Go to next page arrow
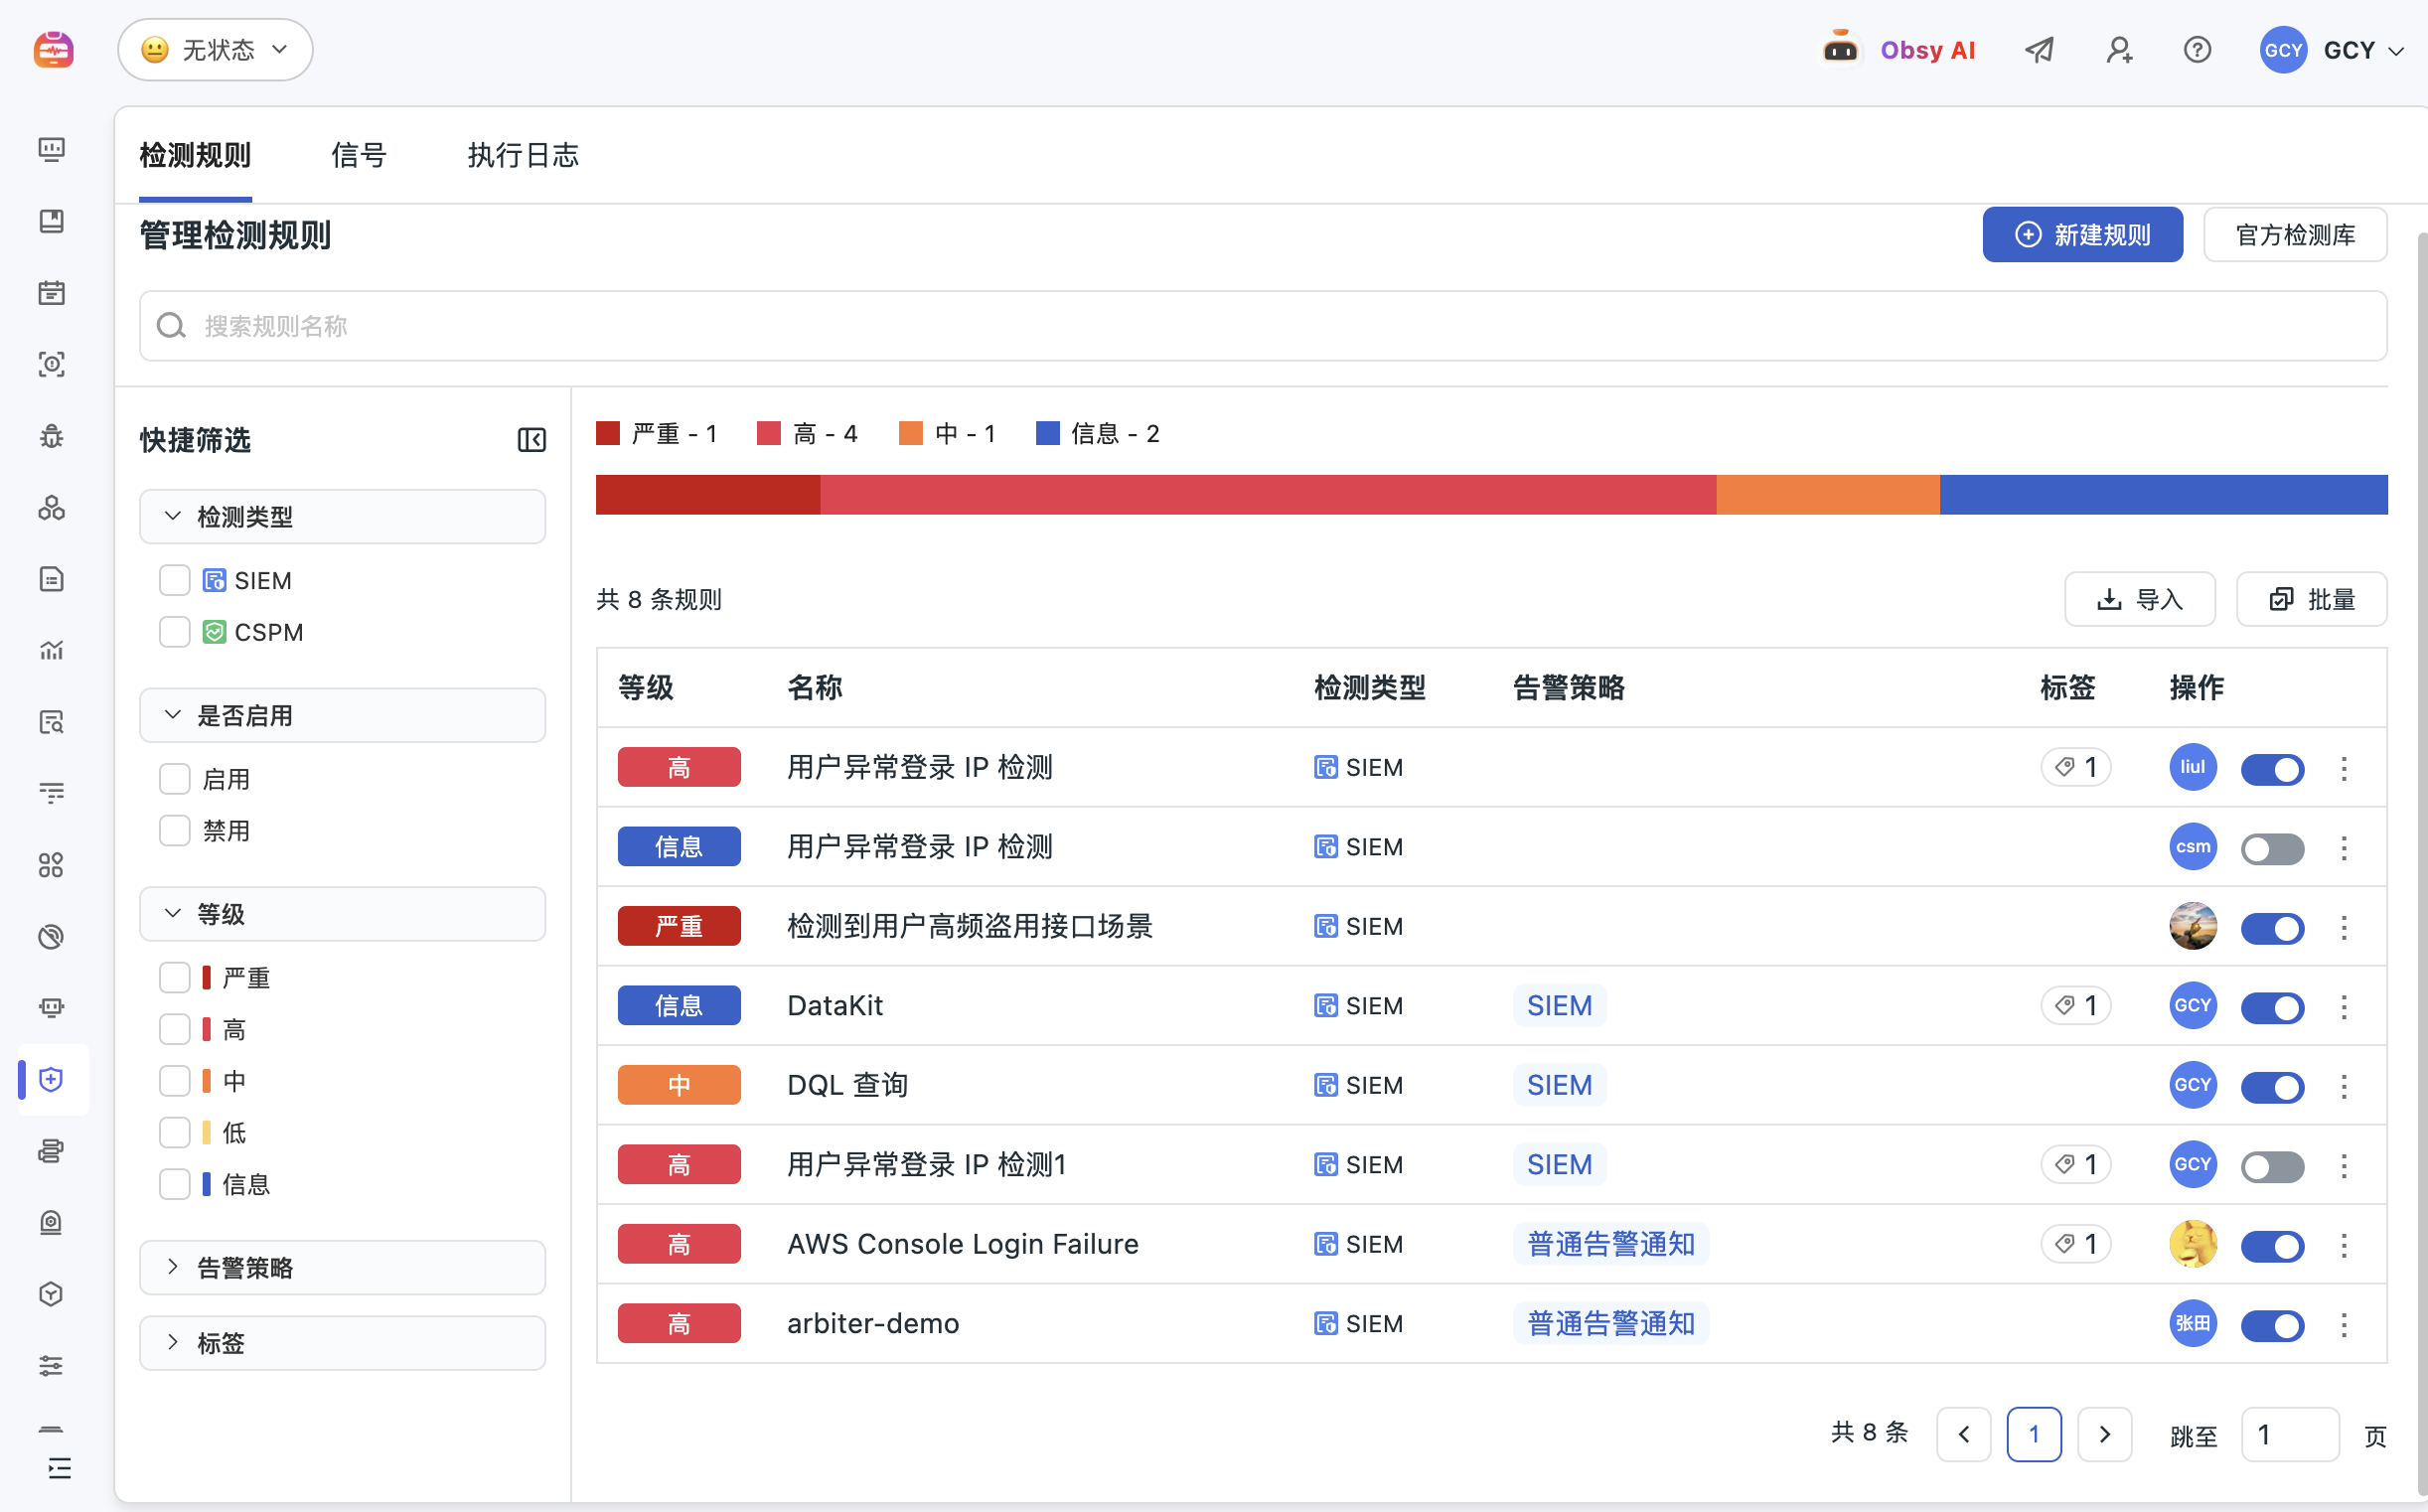Image resolution: width=2428 pixels, height=1512 pixels. click(x=2104, y=1434)
